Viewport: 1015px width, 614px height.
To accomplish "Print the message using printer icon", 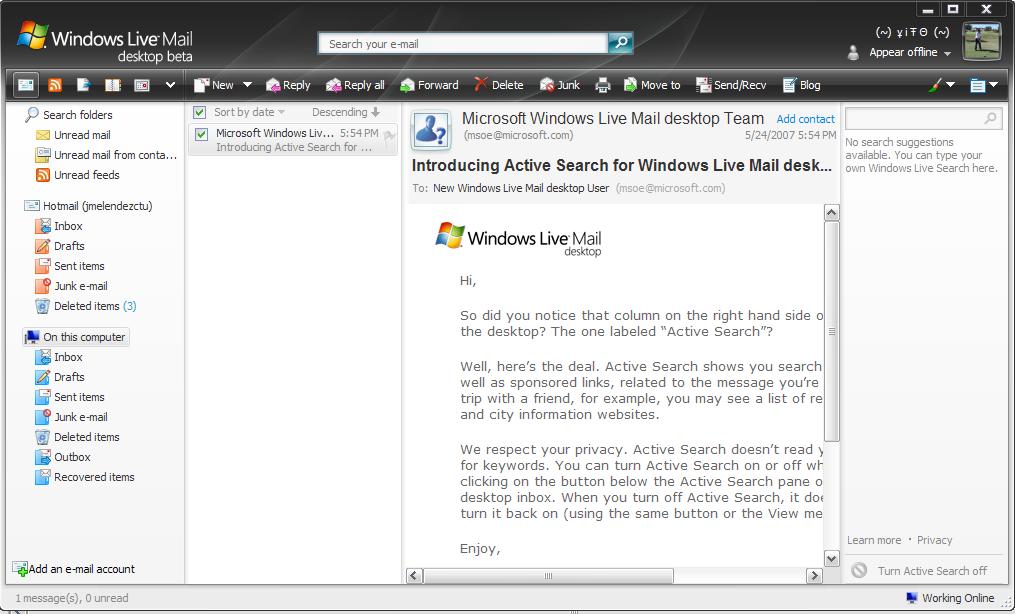I will pos(603,85).
